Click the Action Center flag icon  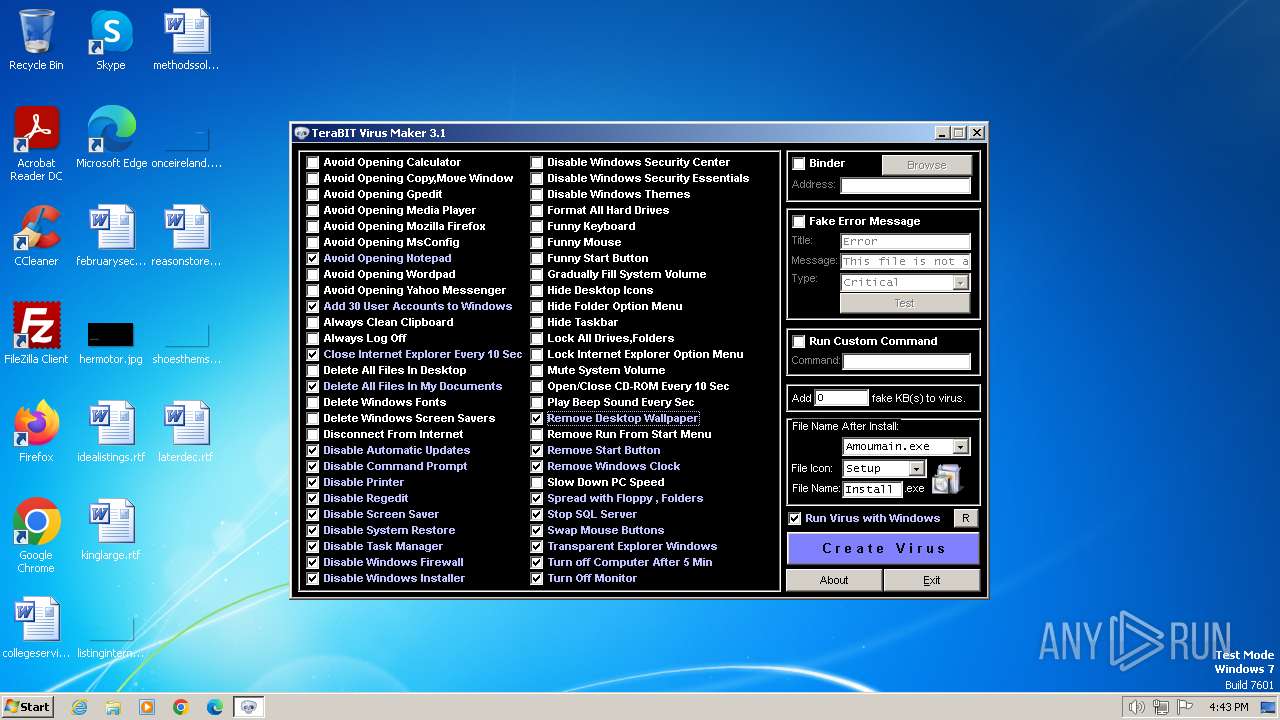(1186, 707)
